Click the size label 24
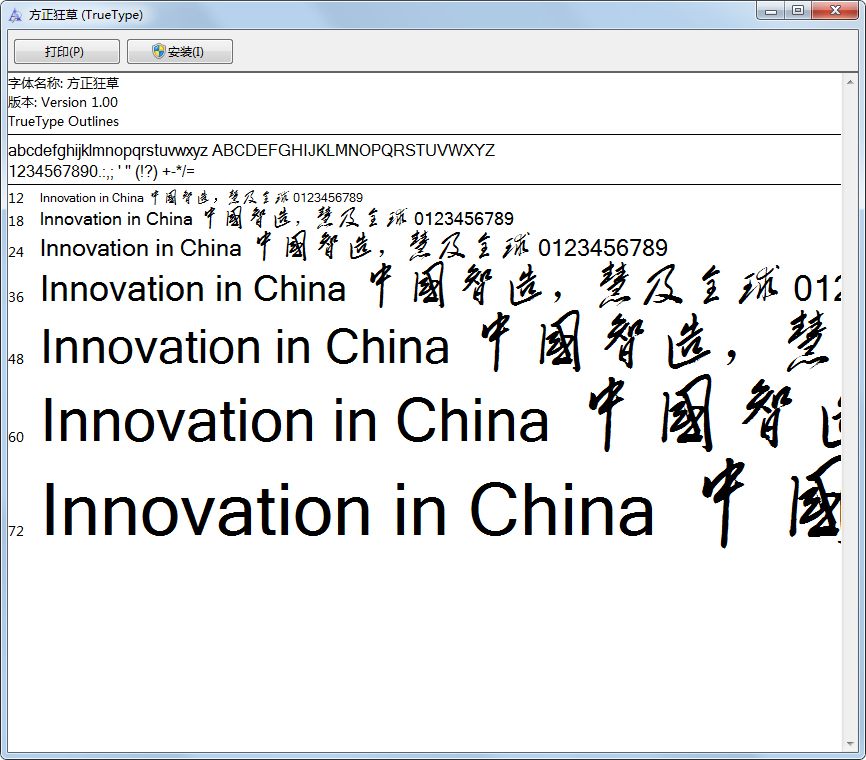Image resolution: width=866 pixels, height=760 pixels. 16,252
